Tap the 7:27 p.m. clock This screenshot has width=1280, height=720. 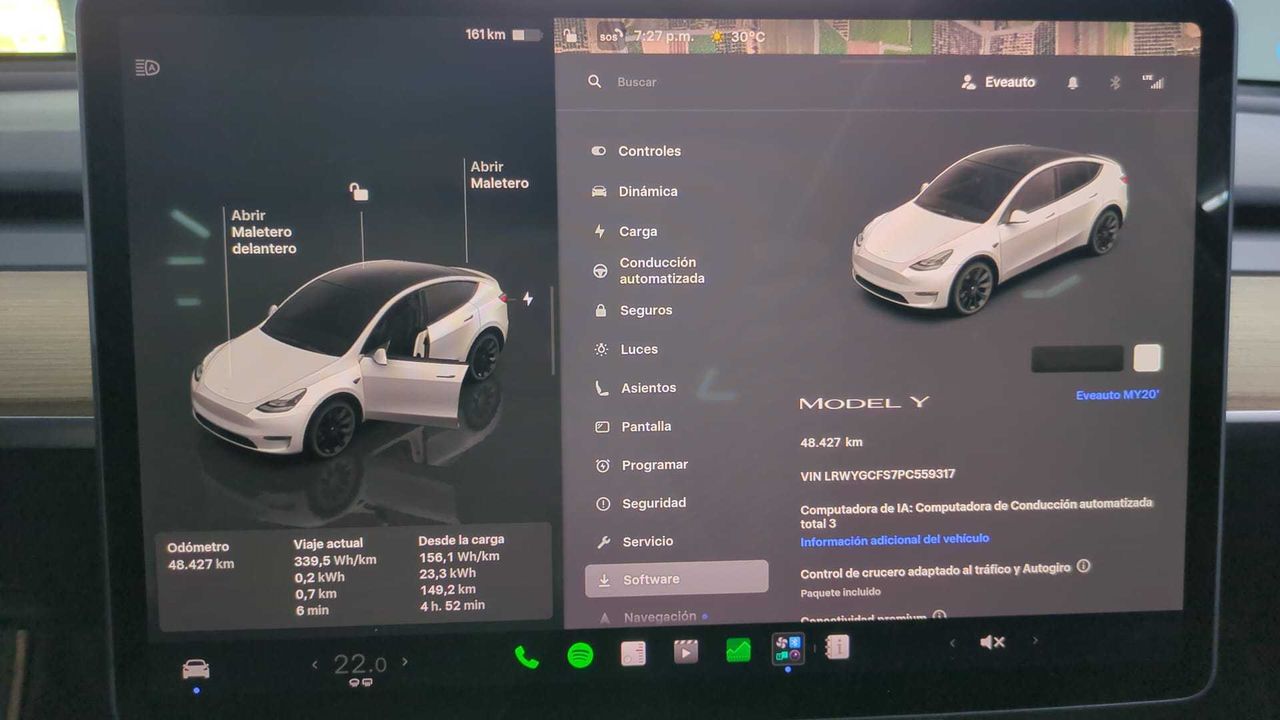(664, 37)
